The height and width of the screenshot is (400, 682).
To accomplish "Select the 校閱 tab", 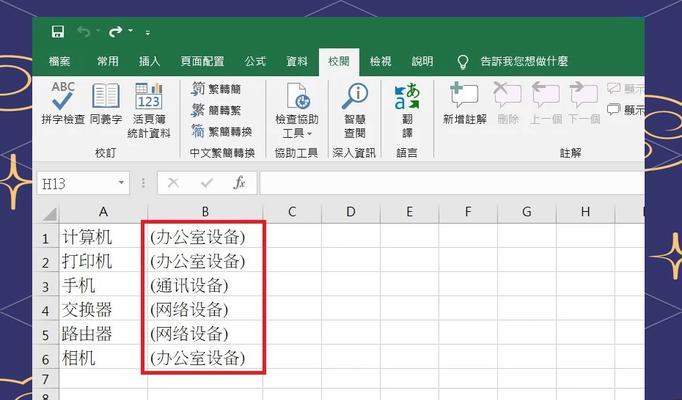I will (339, 61).
